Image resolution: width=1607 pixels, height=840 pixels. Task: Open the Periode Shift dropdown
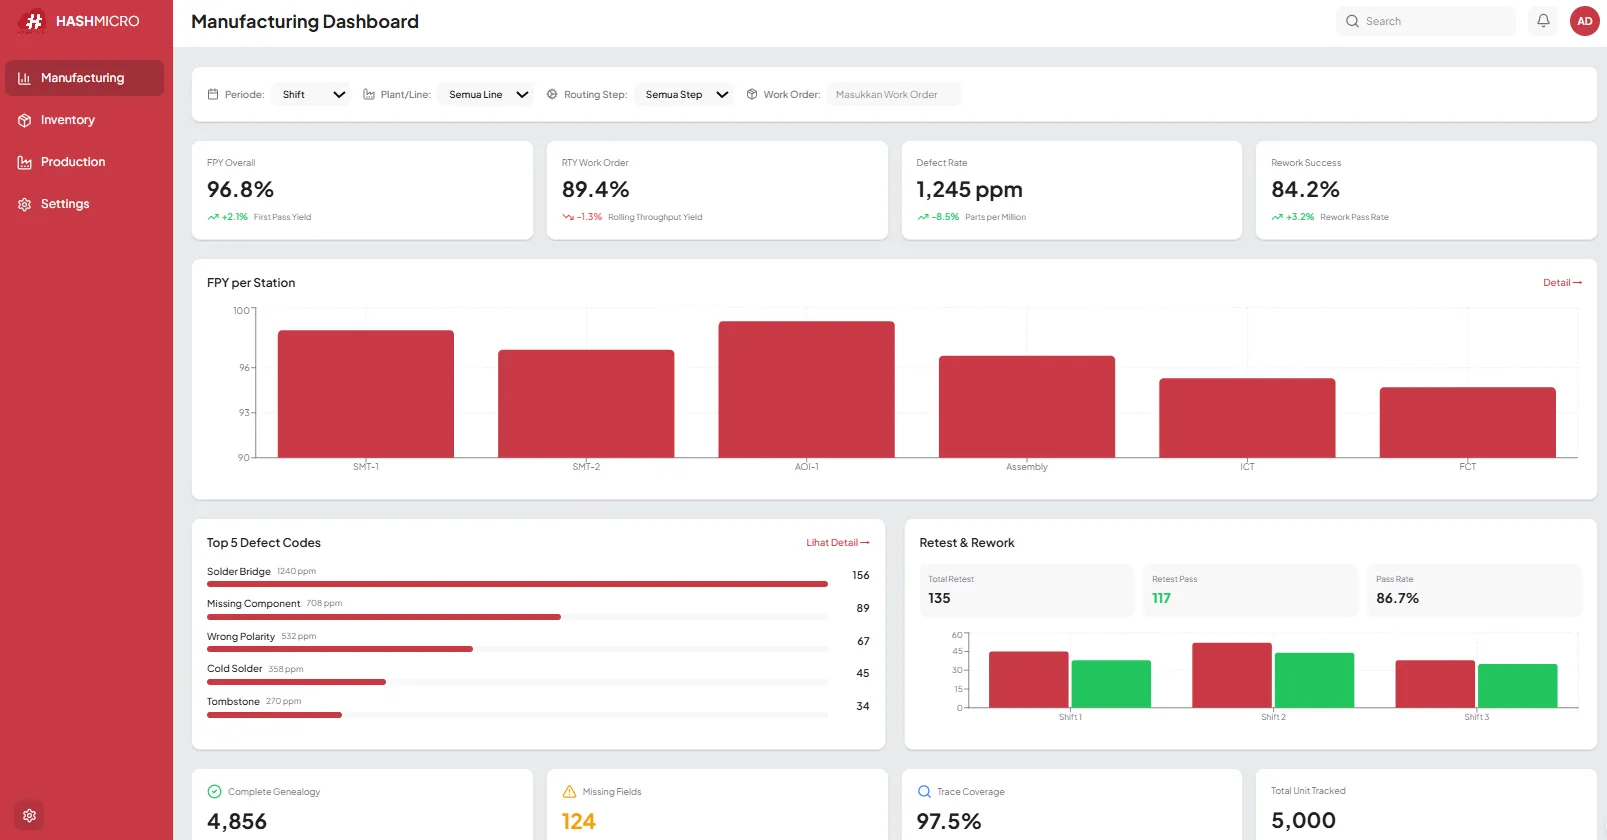pos(312,94)
